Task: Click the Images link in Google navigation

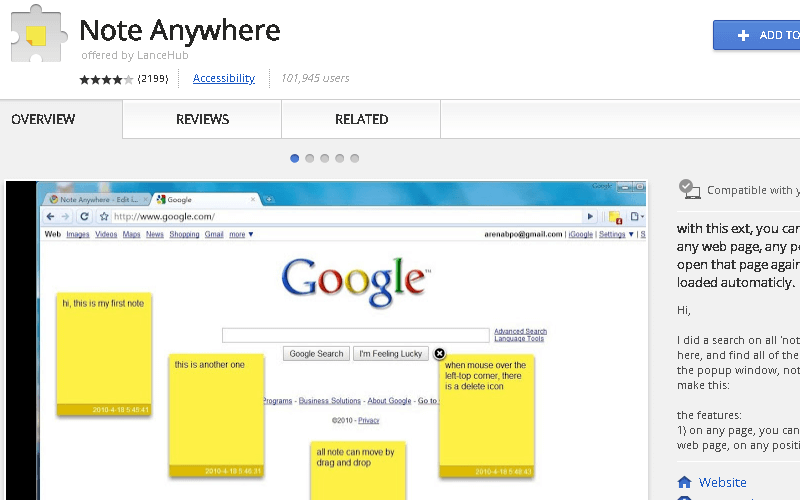Action: tap(78, 234)
